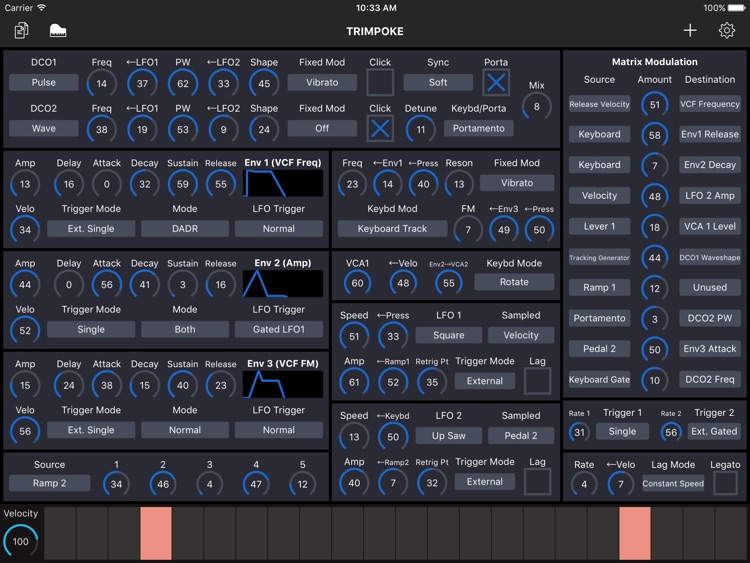Screen dimensions: 750x563
Task: Select tracking point 4 knob showing 47
Action: pyautogui.click(x=256, y=484)
